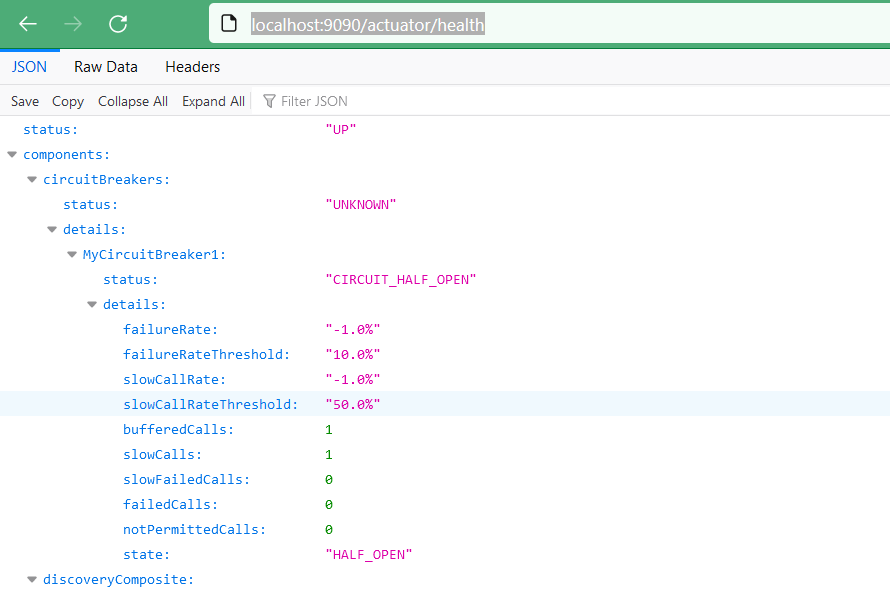Click the failedCalls key
This screenshot has width=890, height=590.
tap(170, 504)
